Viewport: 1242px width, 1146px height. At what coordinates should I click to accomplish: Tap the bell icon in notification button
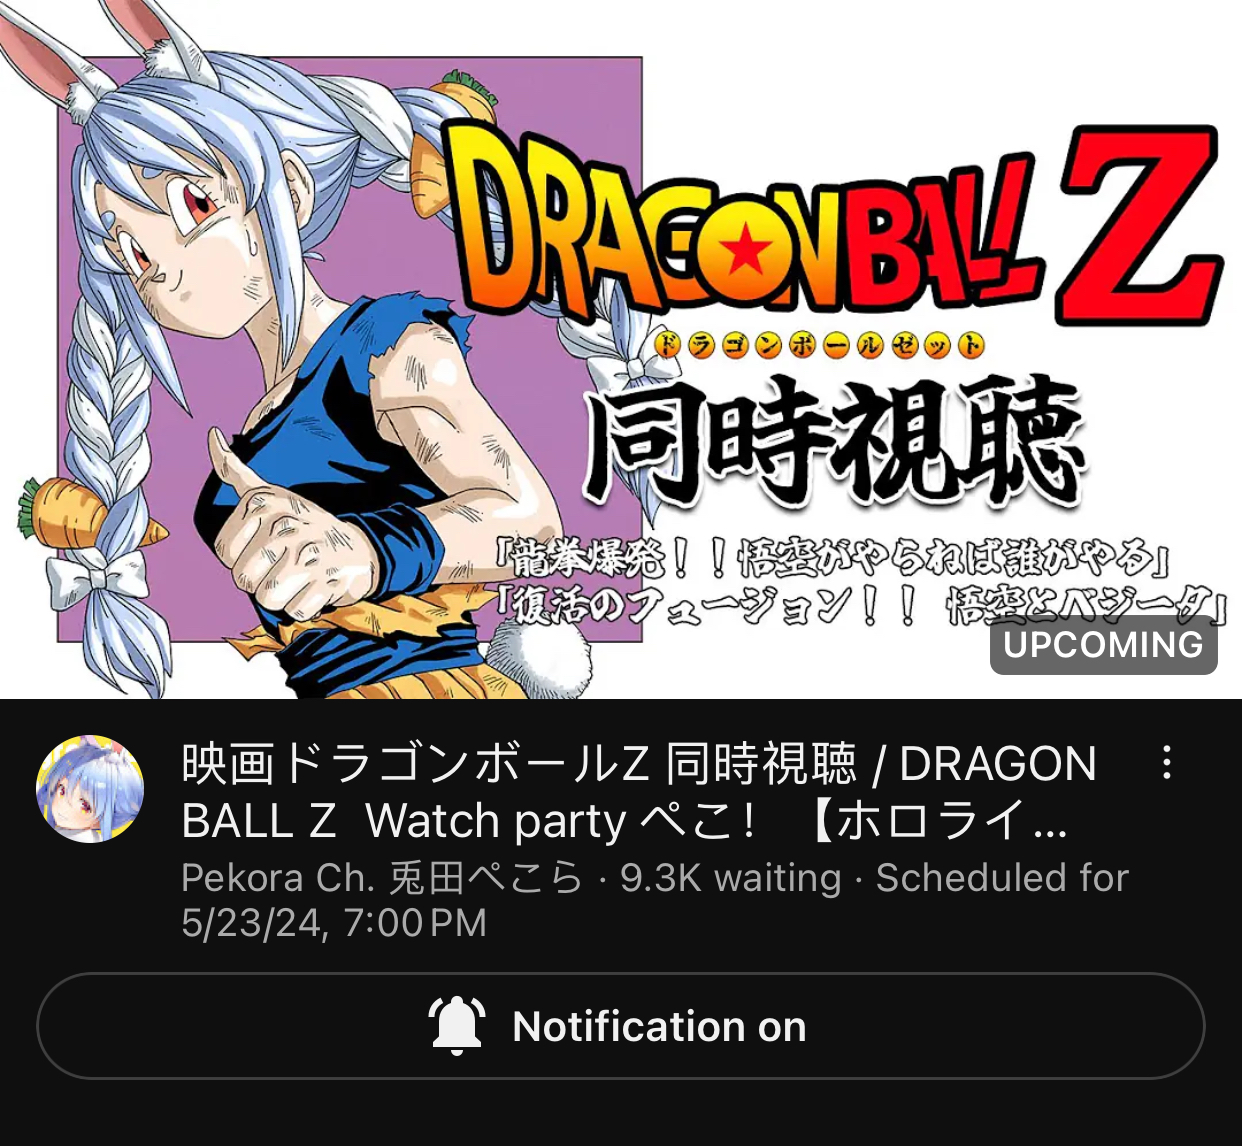coord(457,1026)
